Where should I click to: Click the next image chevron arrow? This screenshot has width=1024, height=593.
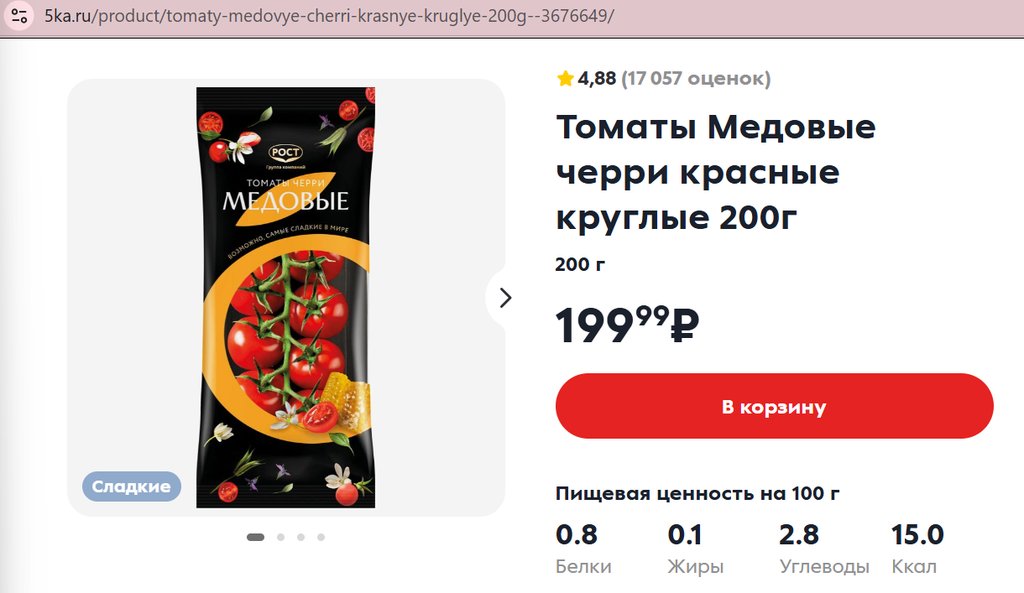click(x=505, y=297)
